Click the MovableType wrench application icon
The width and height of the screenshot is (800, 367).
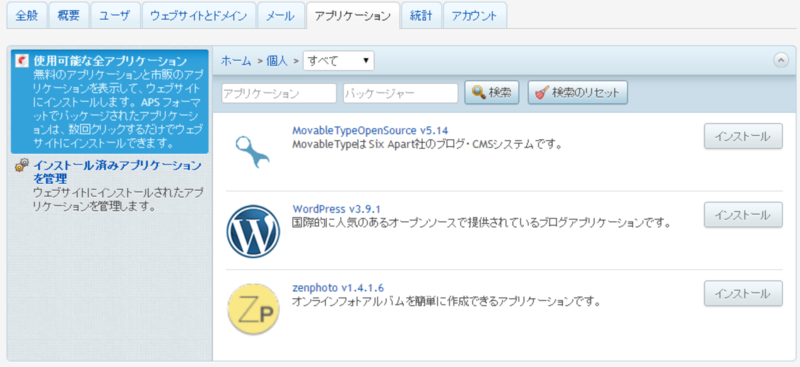[253, 152]
